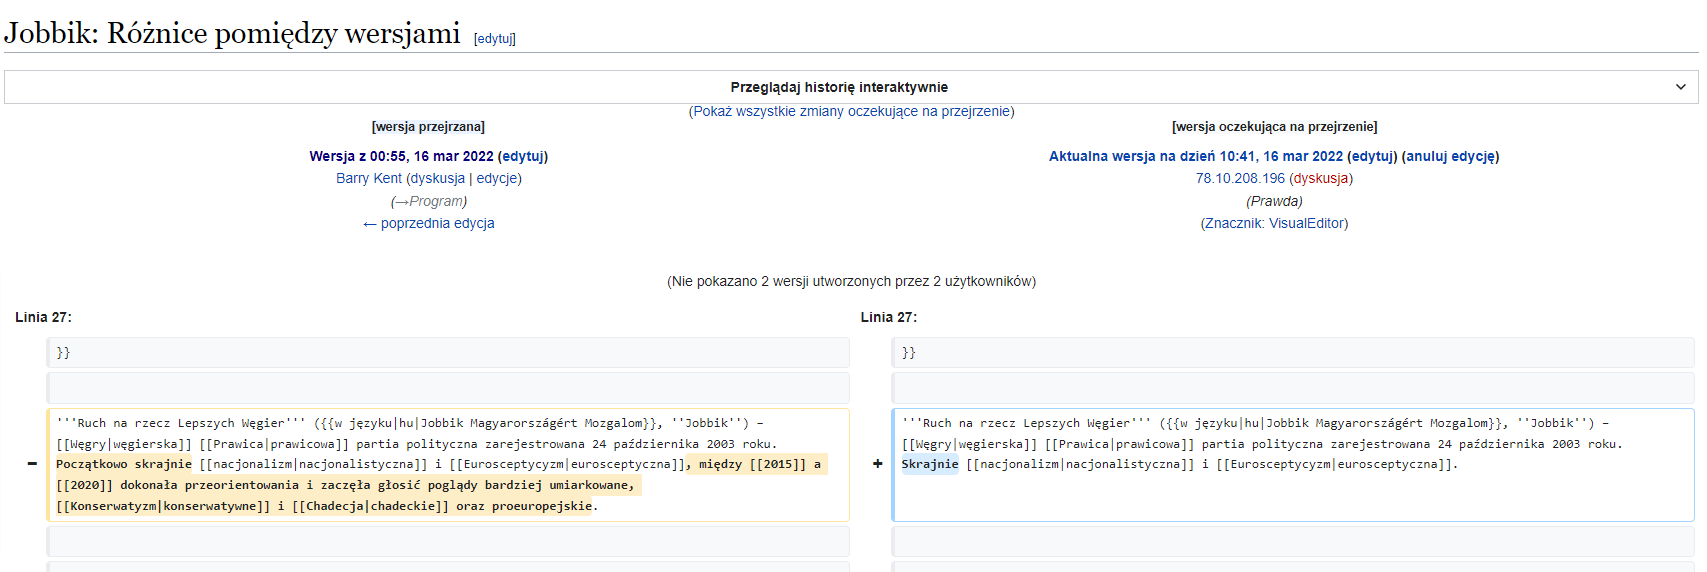1707x572 pixels.
Task: Click the plus marker on added line
Action: (x=878, y=464)
